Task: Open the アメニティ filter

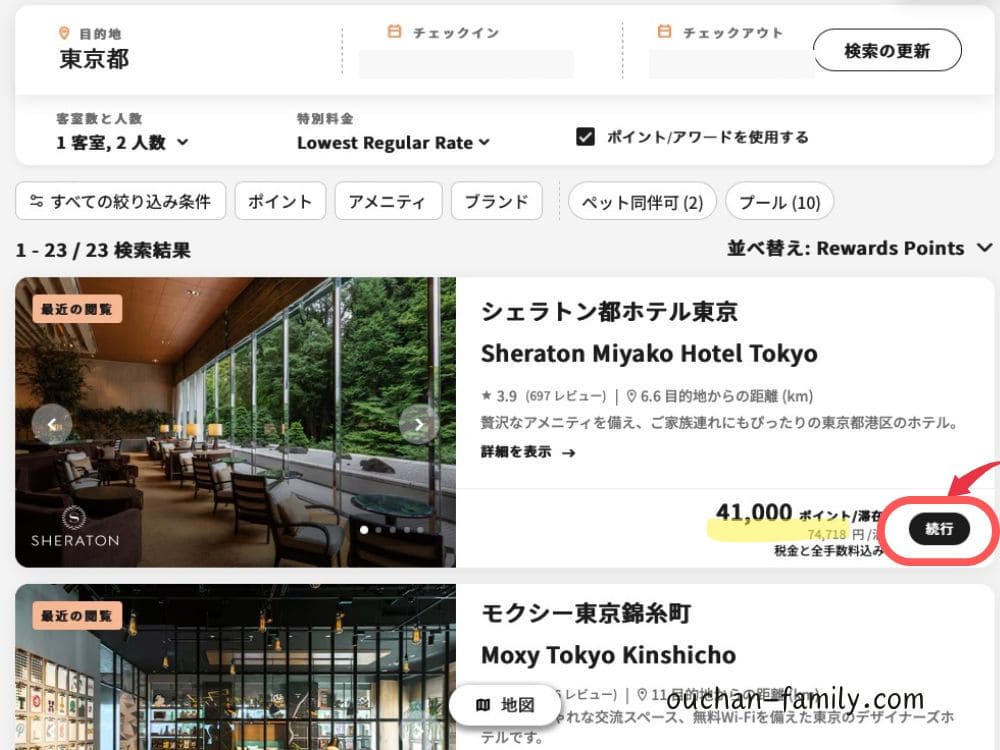Action: tap(388, 202)
